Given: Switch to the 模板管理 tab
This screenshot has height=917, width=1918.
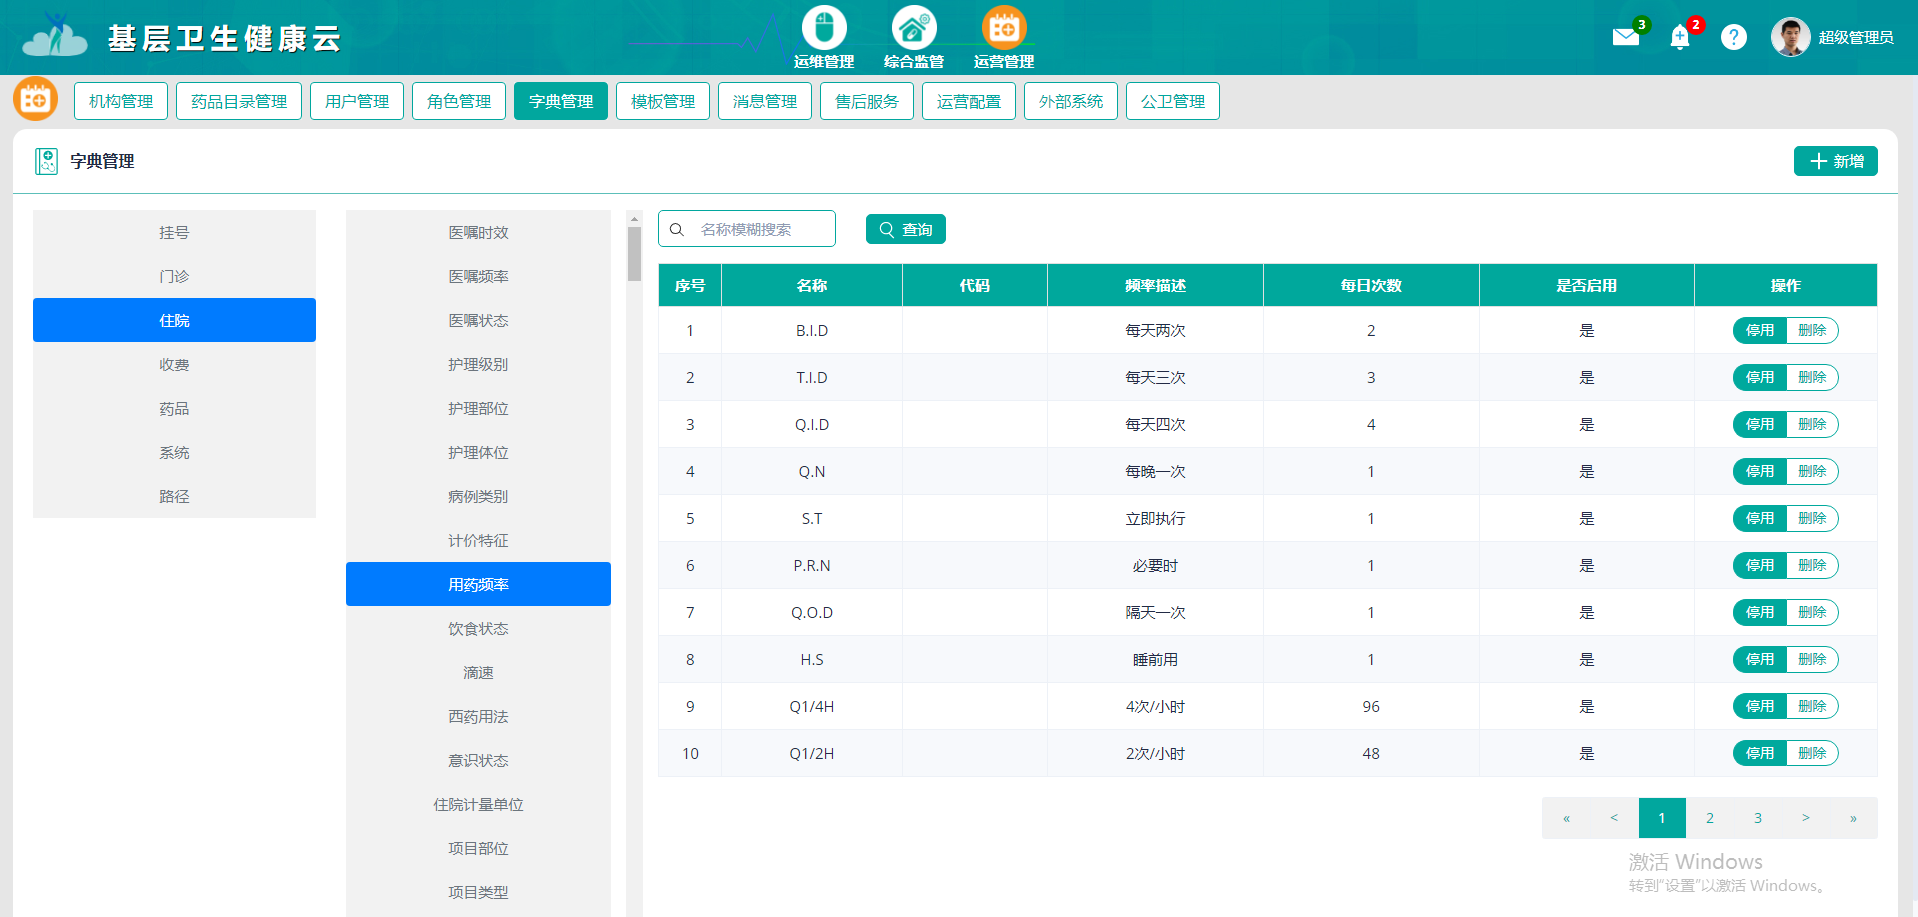Looking at the screenshot, I should (663, 101).
